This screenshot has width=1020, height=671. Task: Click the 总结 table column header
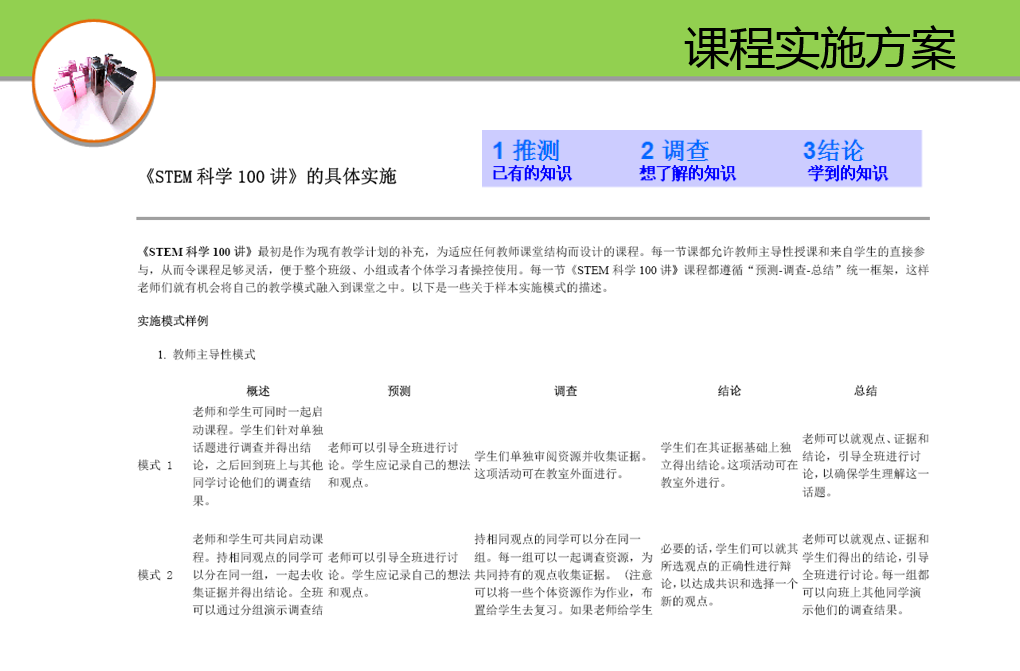tap(865, 391)
